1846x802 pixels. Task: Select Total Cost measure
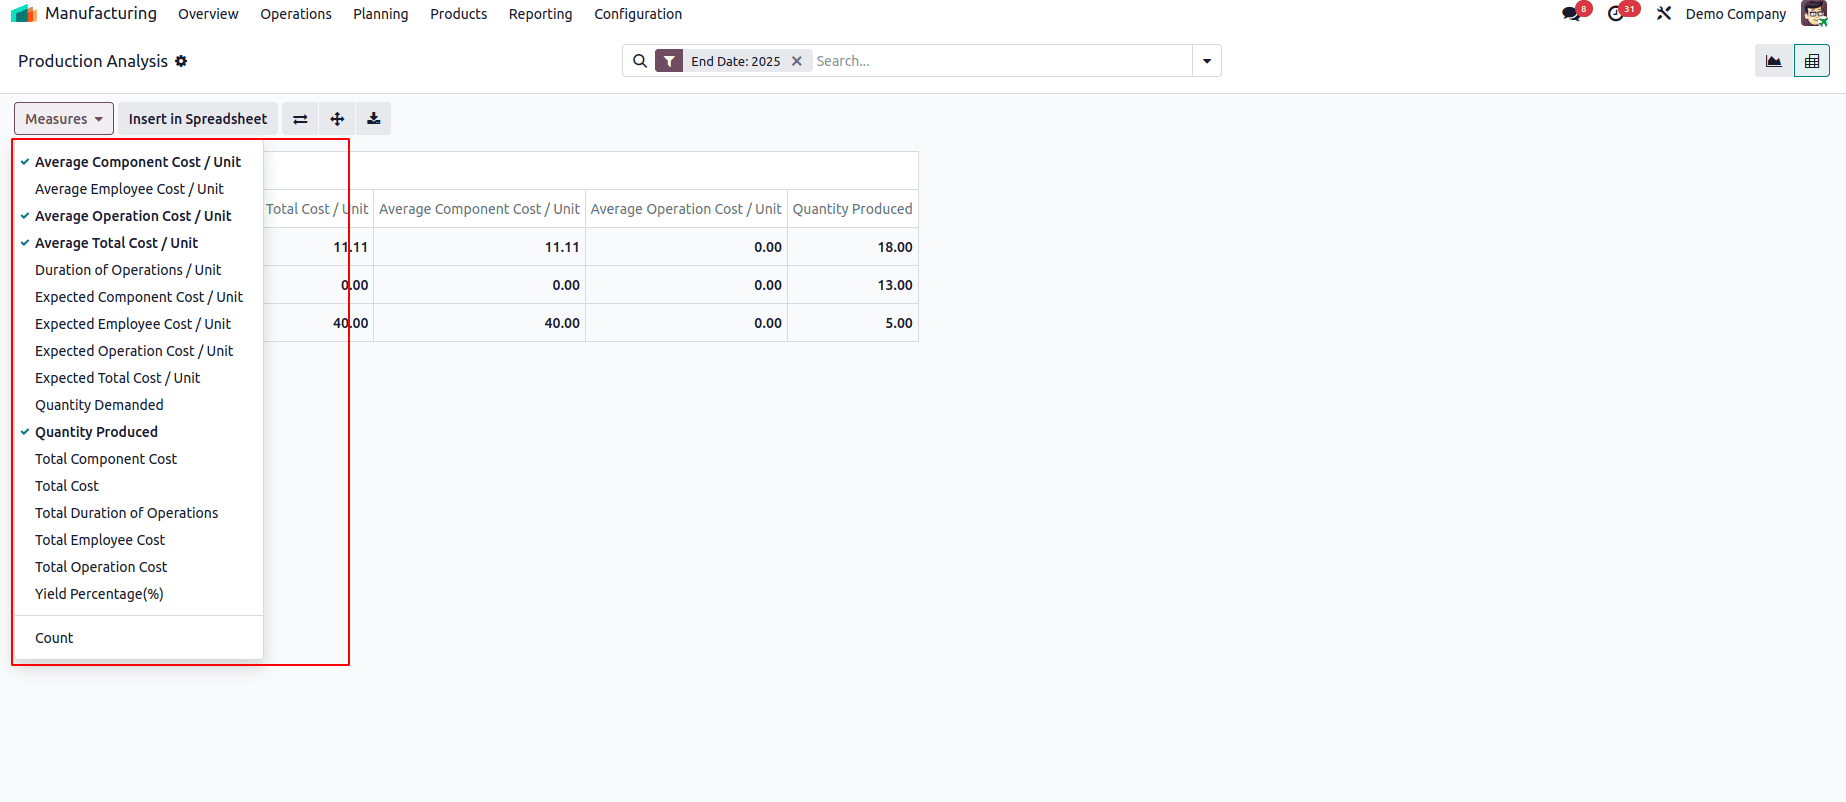(x=138, y=486)
